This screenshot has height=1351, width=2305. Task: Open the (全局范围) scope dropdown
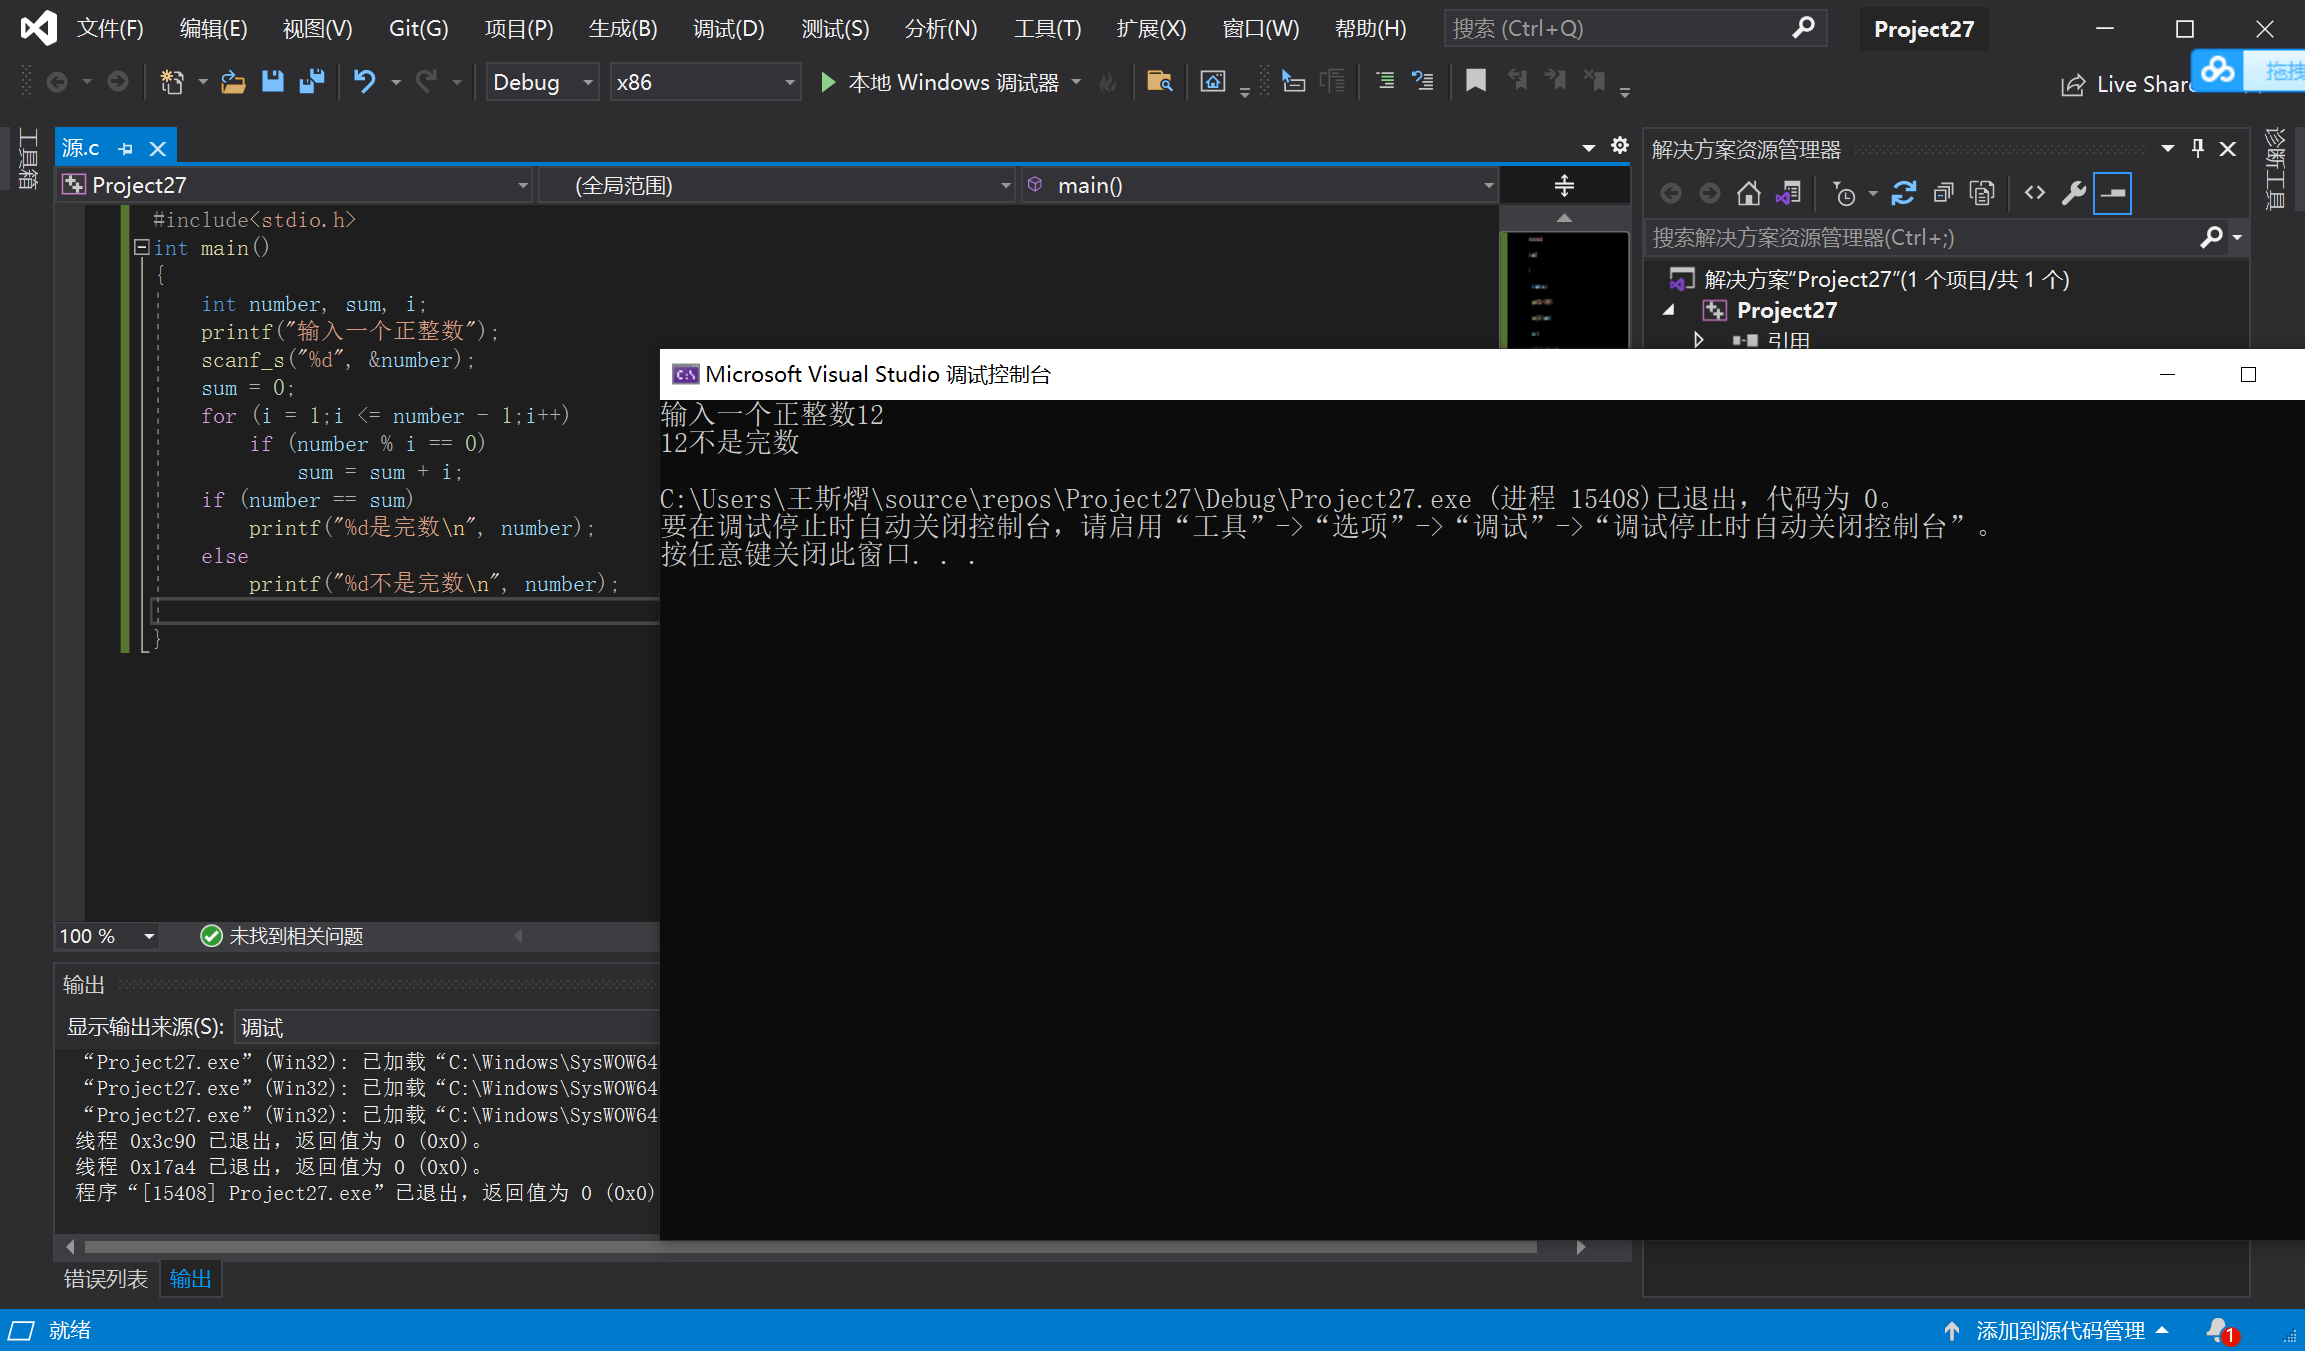click(777, 185)
